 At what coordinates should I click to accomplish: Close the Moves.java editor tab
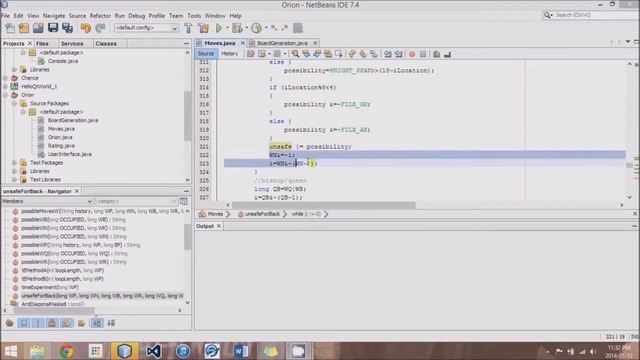click(x=243, y=43)
